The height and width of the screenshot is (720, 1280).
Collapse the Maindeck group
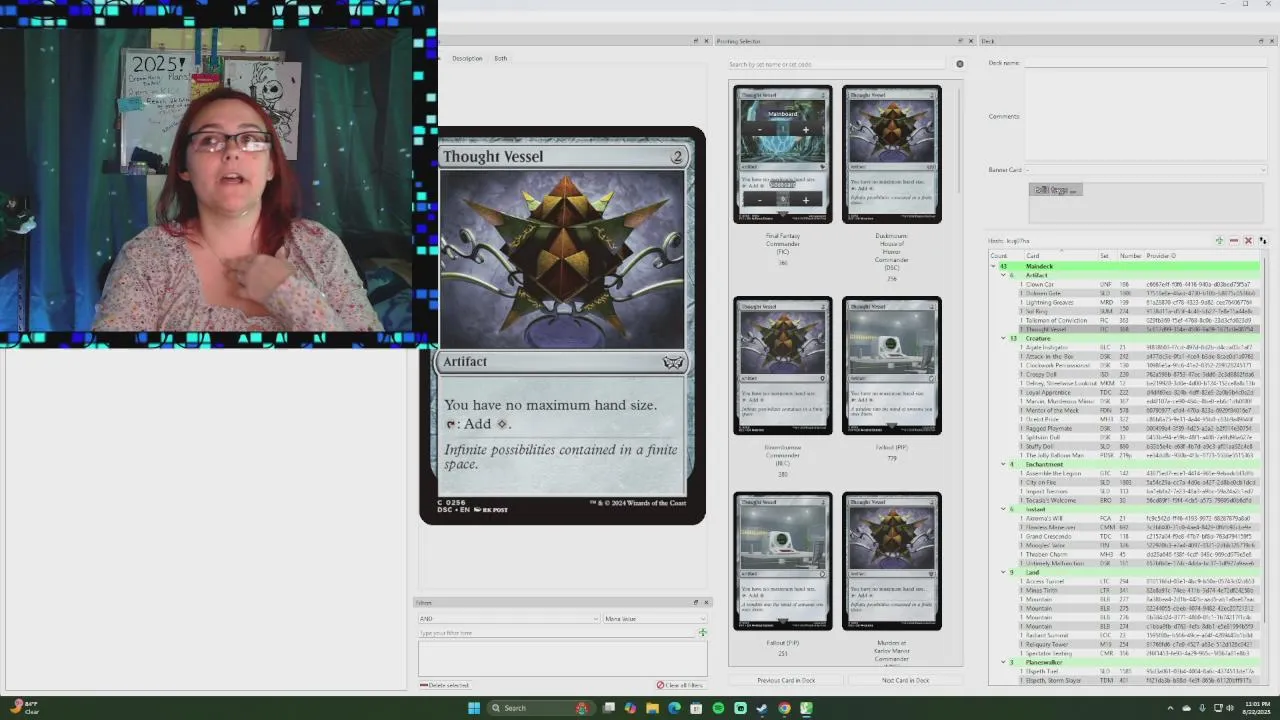(994, 266)
